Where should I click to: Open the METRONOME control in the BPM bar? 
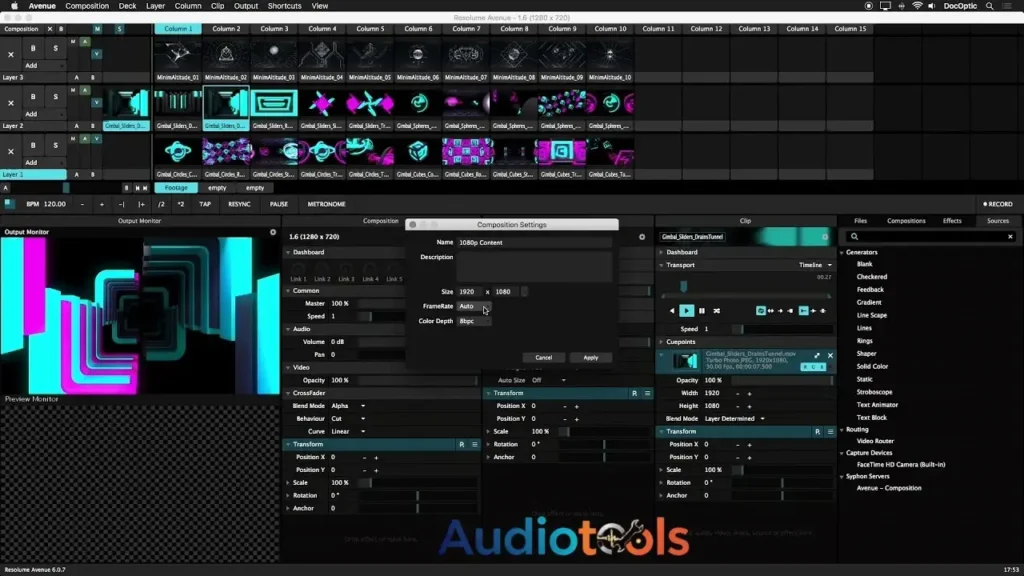[328, 205]
